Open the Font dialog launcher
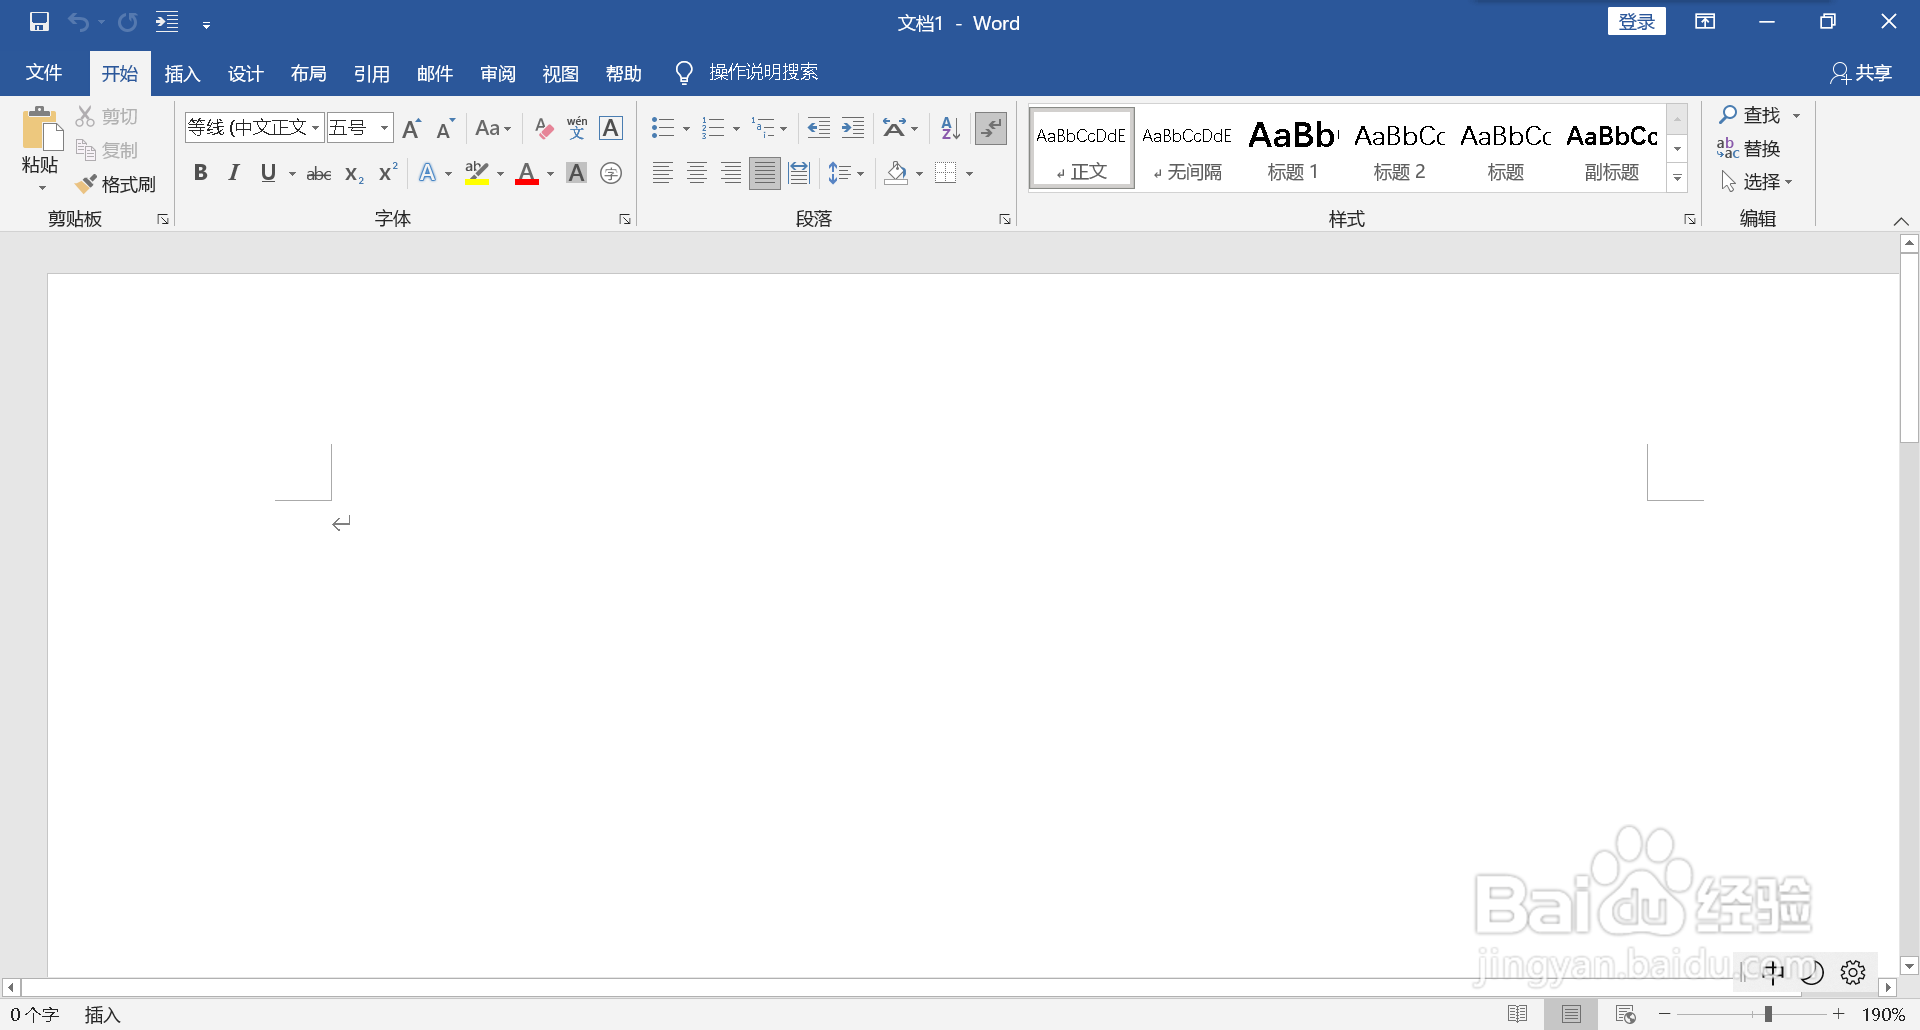Viewport: 1920px width, 1030px height. coord(625,219)
